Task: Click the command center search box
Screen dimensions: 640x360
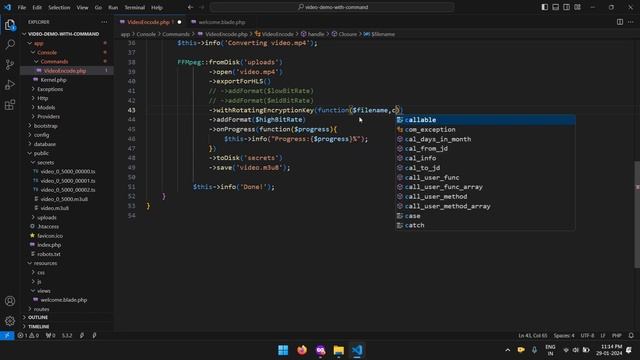Action: 332,7
